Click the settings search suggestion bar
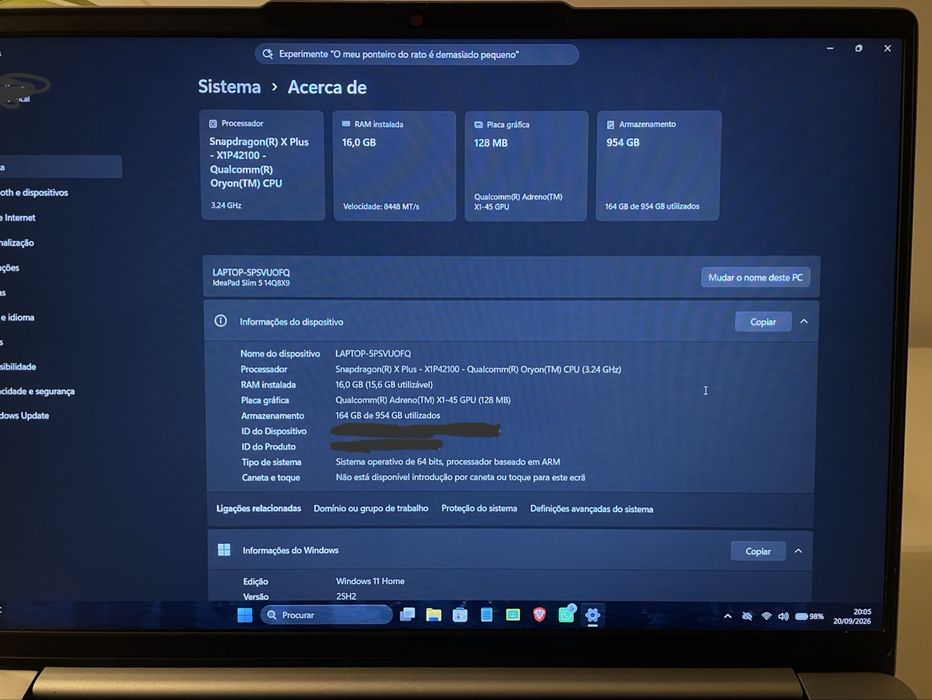Image resolution: width=932 pixels, height=700 pixels. tap(417, 54)
